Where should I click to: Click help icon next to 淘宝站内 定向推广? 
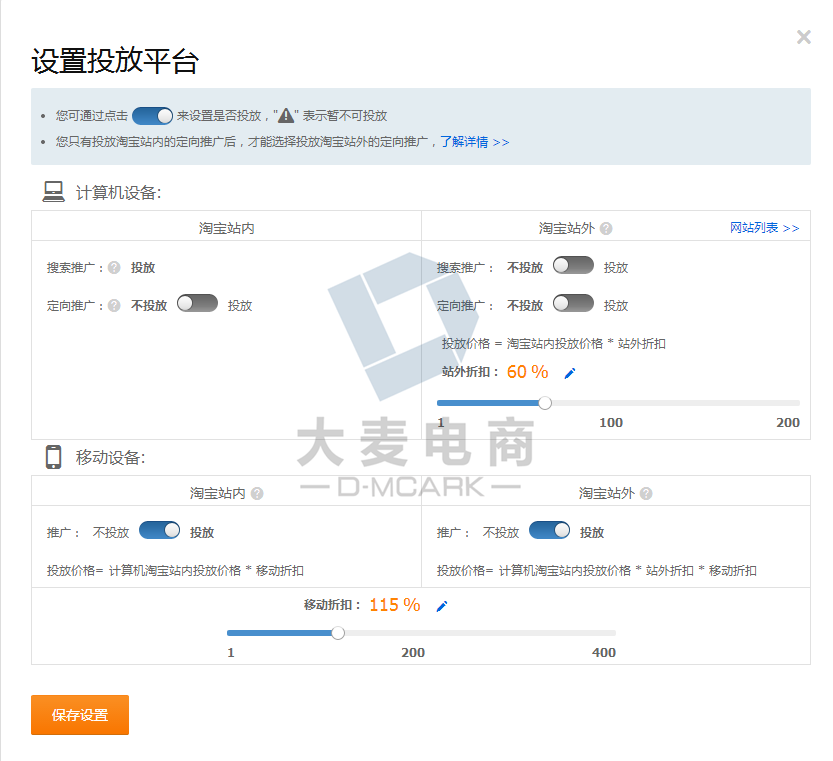114,306
